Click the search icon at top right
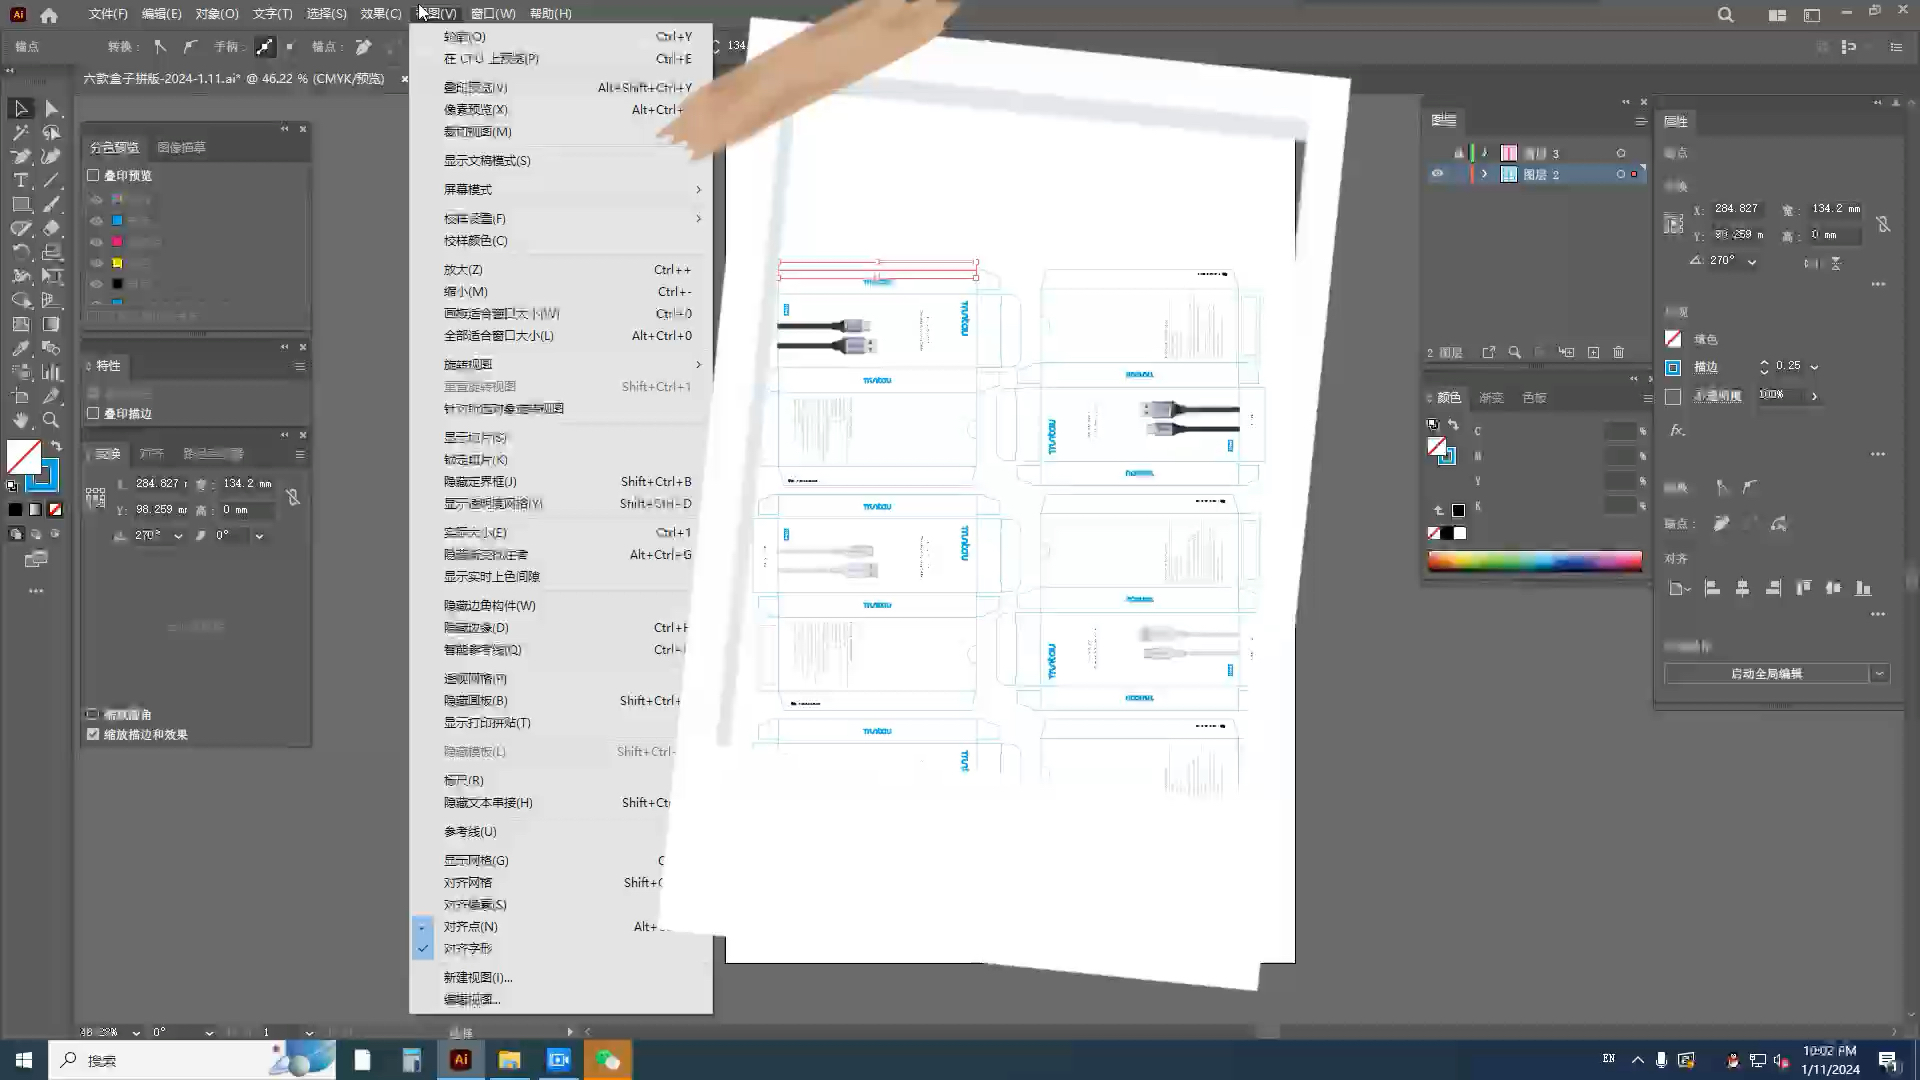 [x=1725, y=15]
